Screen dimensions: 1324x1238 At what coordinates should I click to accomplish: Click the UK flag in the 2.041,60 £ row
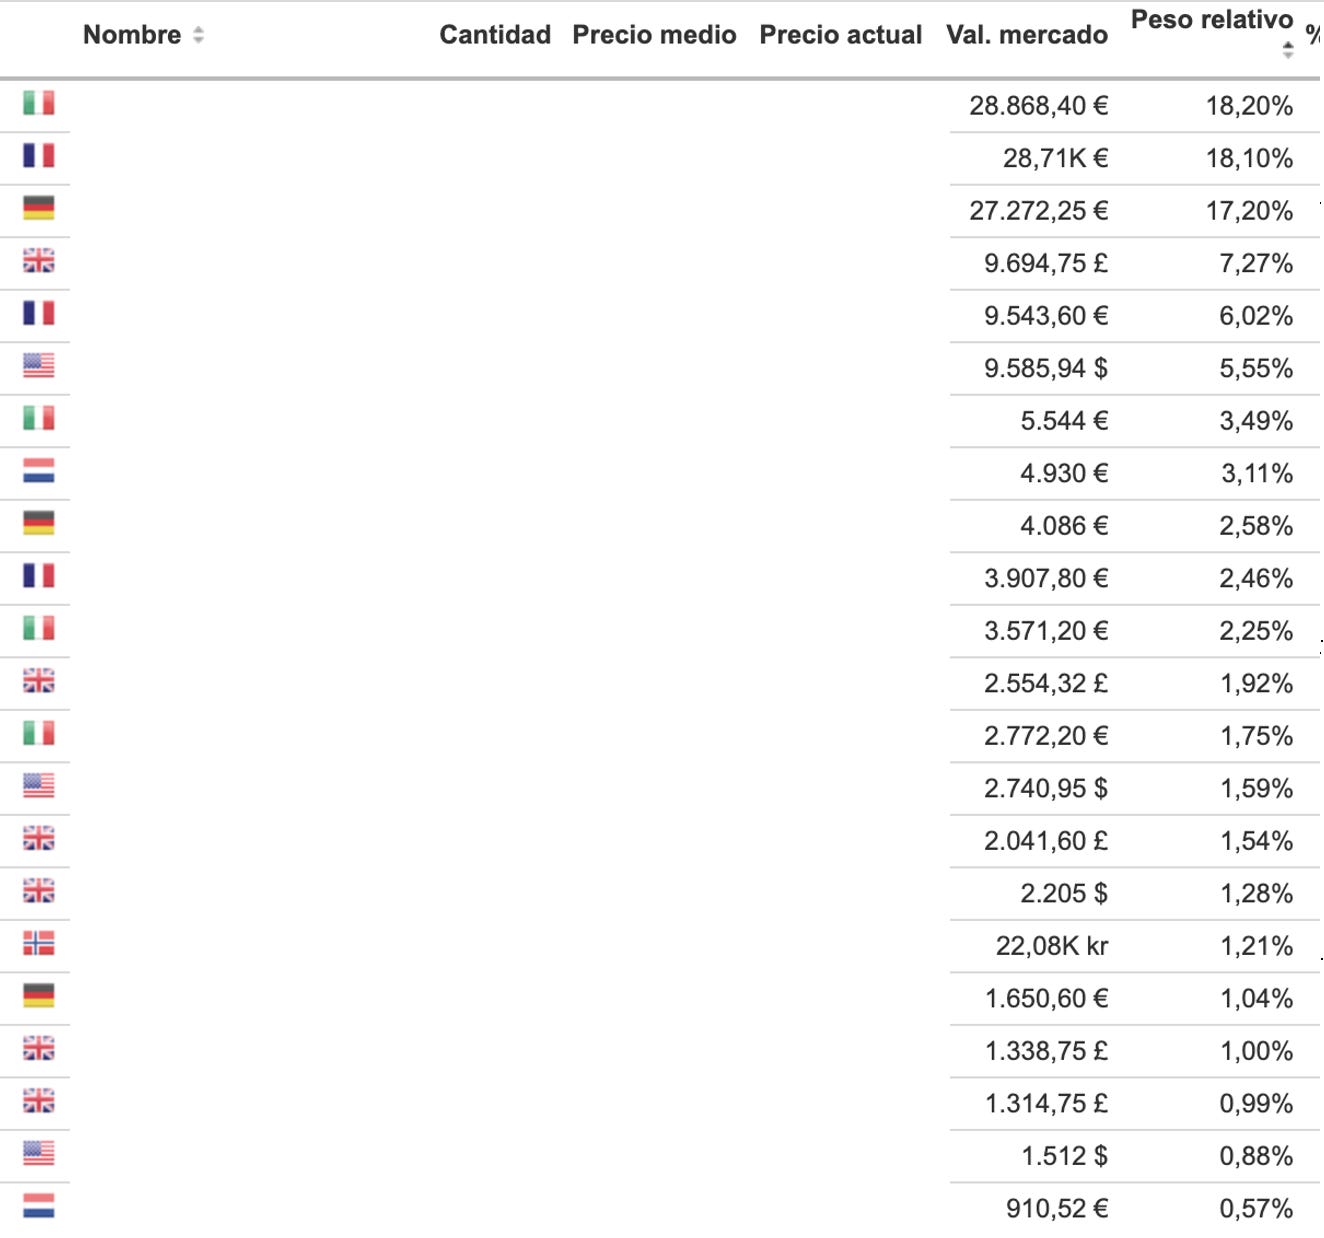click(39, 838)
